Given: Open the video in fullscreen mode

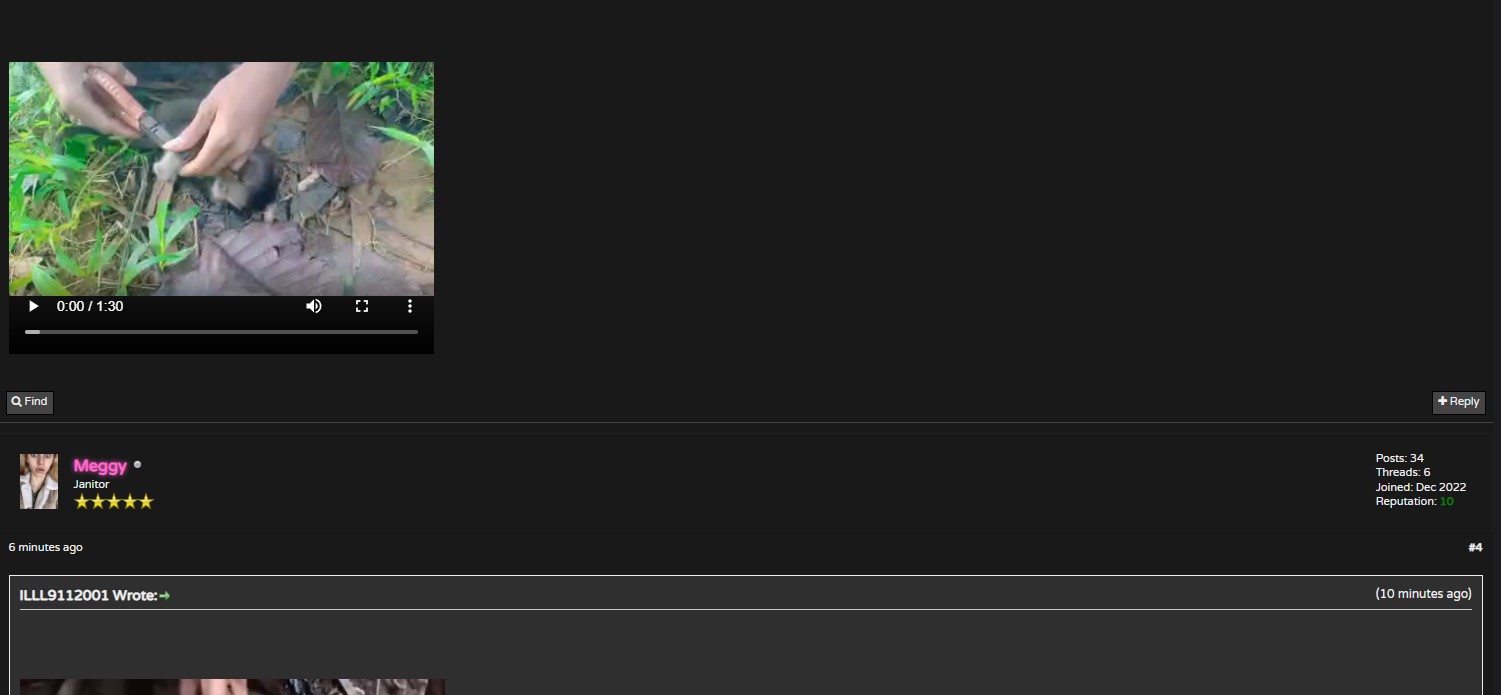Looking at the screenshot, I should tap(362, 306).
